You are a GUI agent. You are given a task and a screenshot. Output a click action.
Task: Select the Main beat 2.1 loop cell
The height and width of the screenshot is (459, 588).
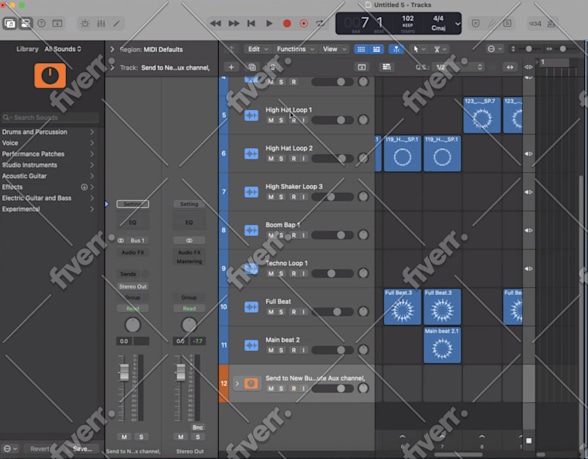442,345
